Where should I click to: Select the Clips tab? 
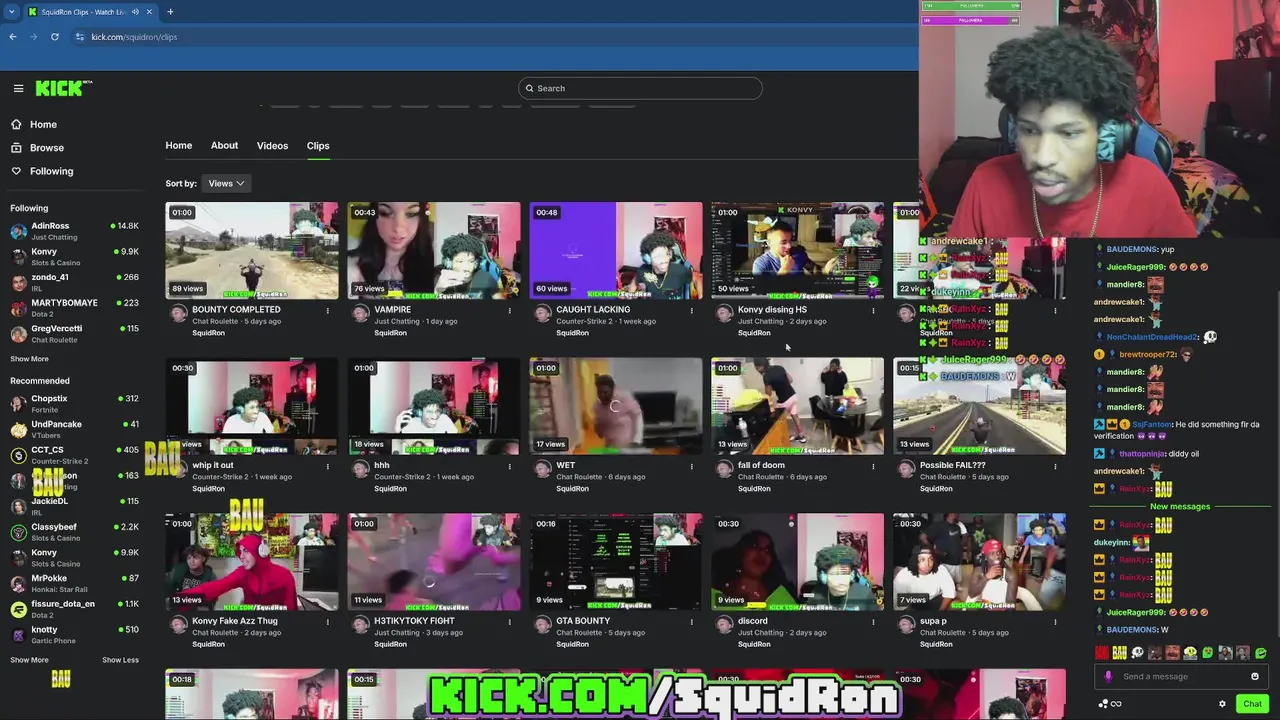318,146
